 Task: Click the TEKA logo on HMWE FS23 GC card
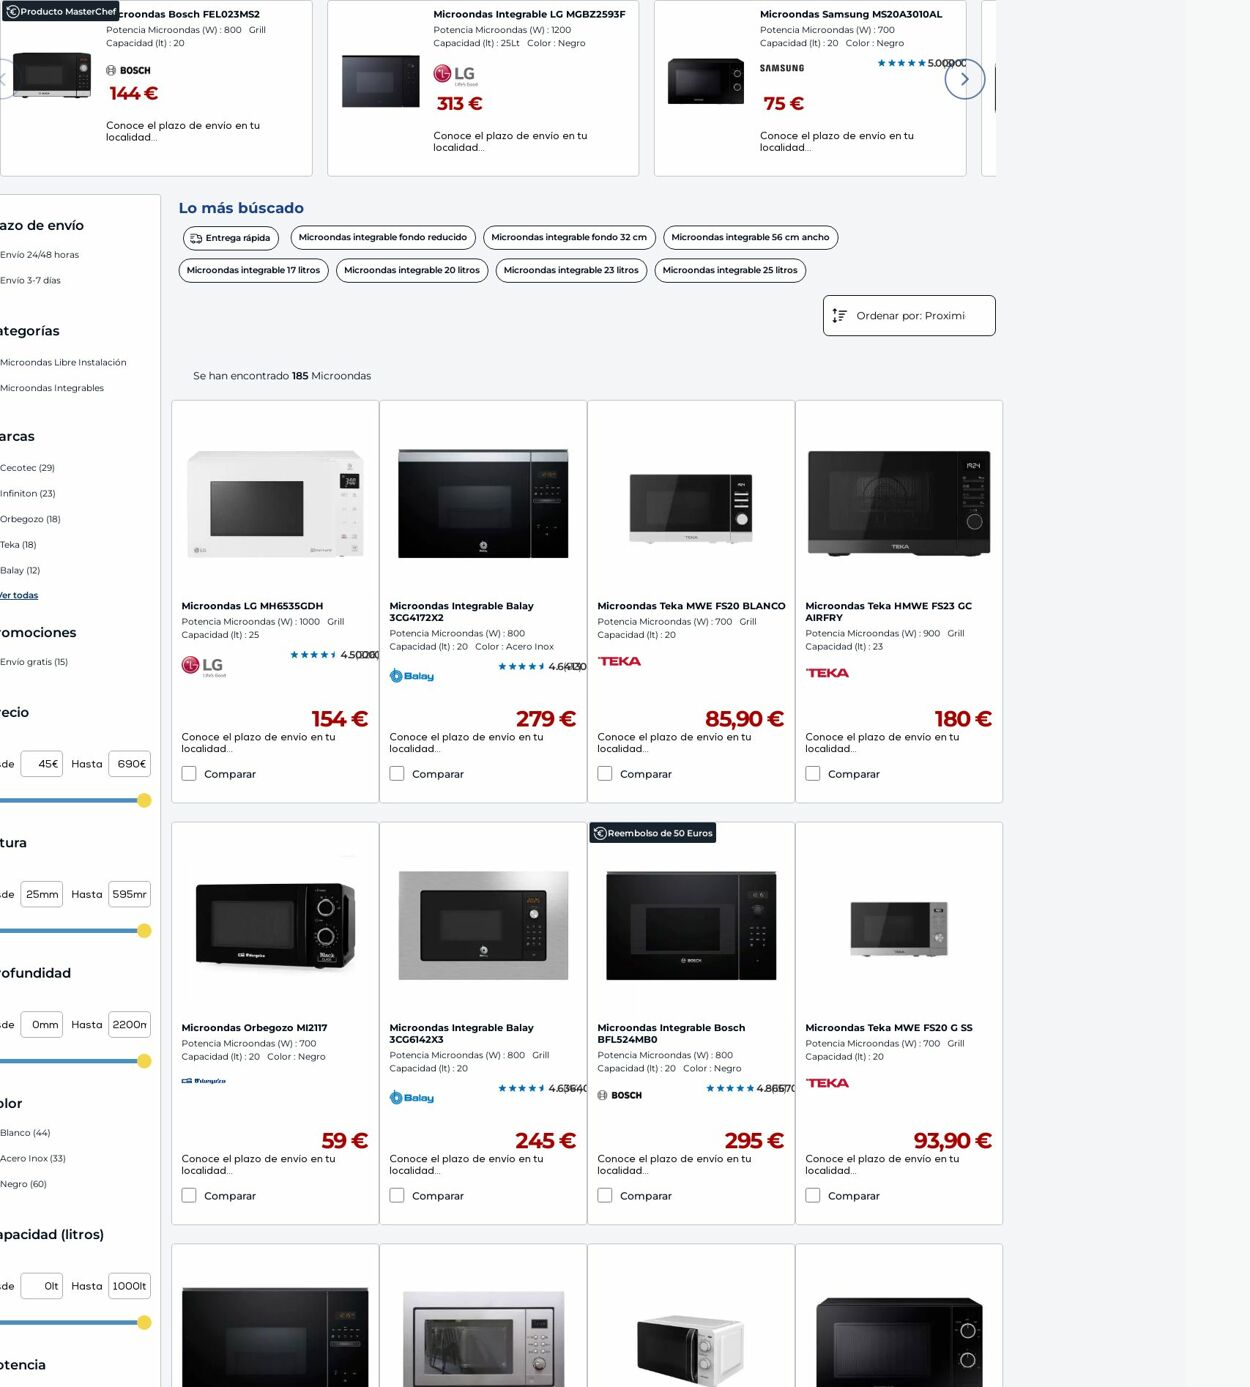[x=827, y=673]
